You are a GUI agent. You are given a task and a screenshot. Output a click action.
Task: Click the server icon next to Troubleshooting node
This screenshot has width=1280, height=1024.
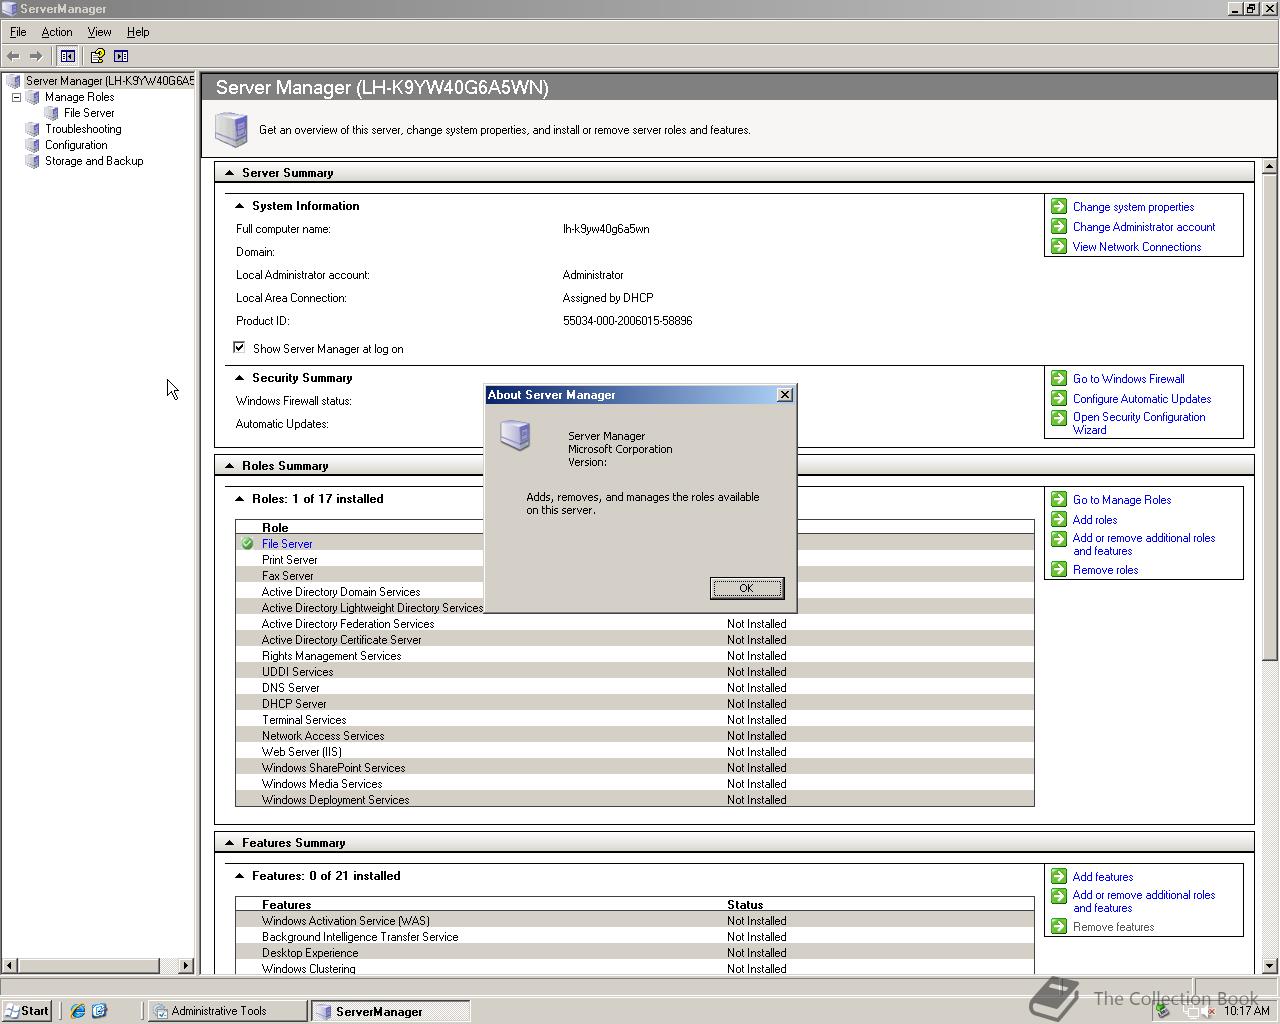point(32,129)
